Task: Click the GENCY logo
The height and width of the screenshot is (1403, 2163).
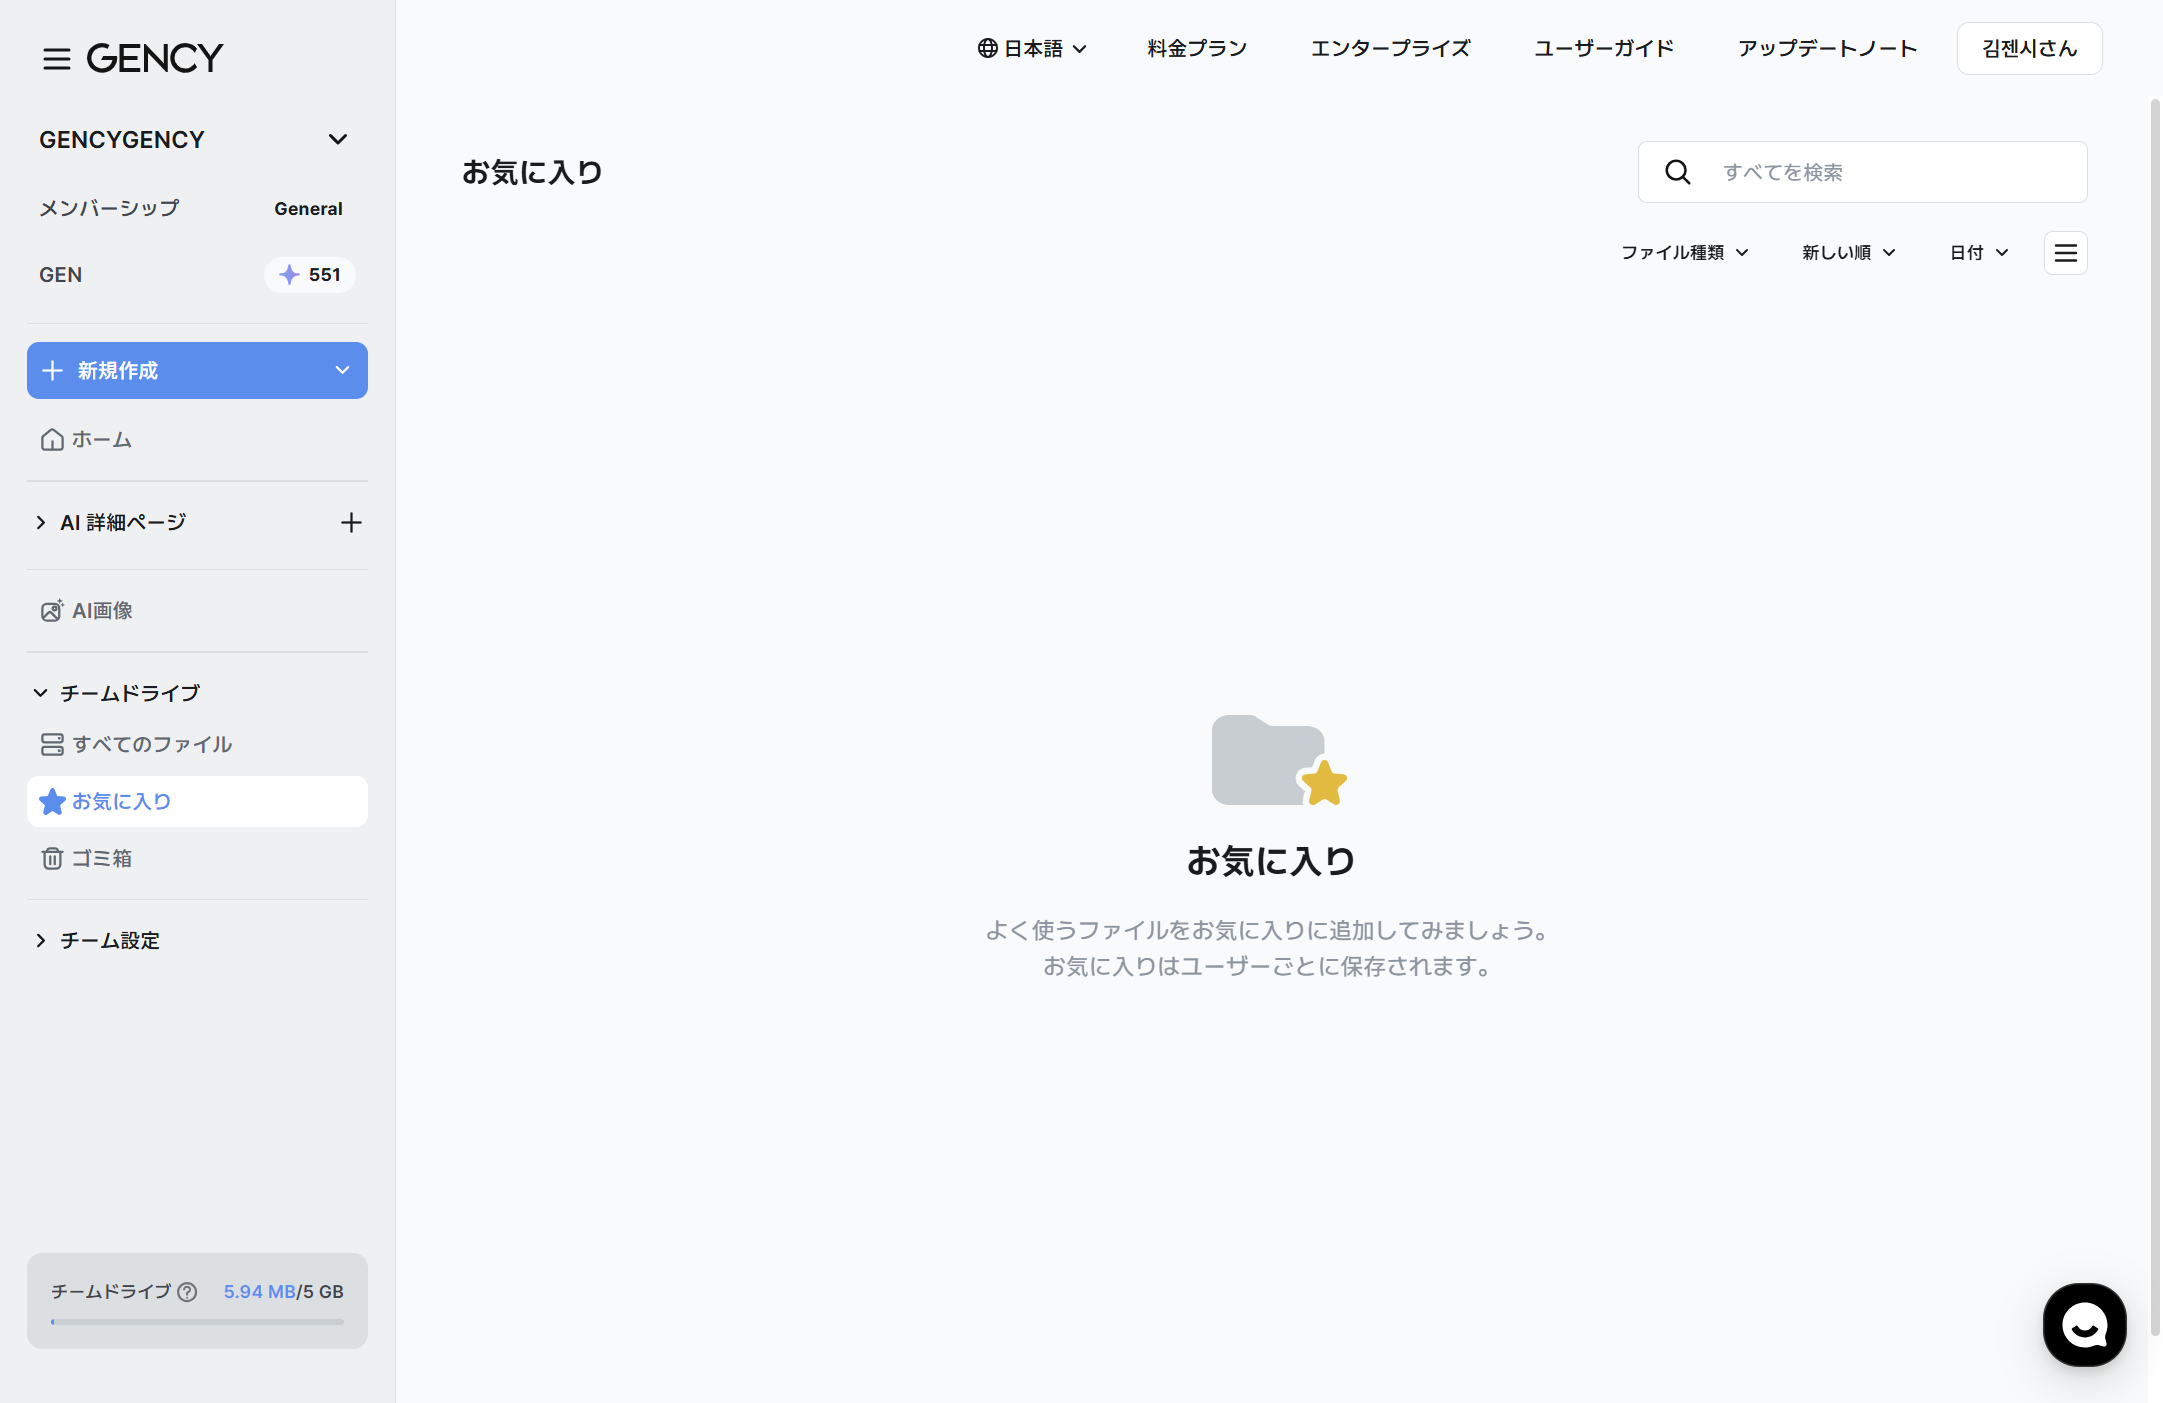Action: [155, 58]
